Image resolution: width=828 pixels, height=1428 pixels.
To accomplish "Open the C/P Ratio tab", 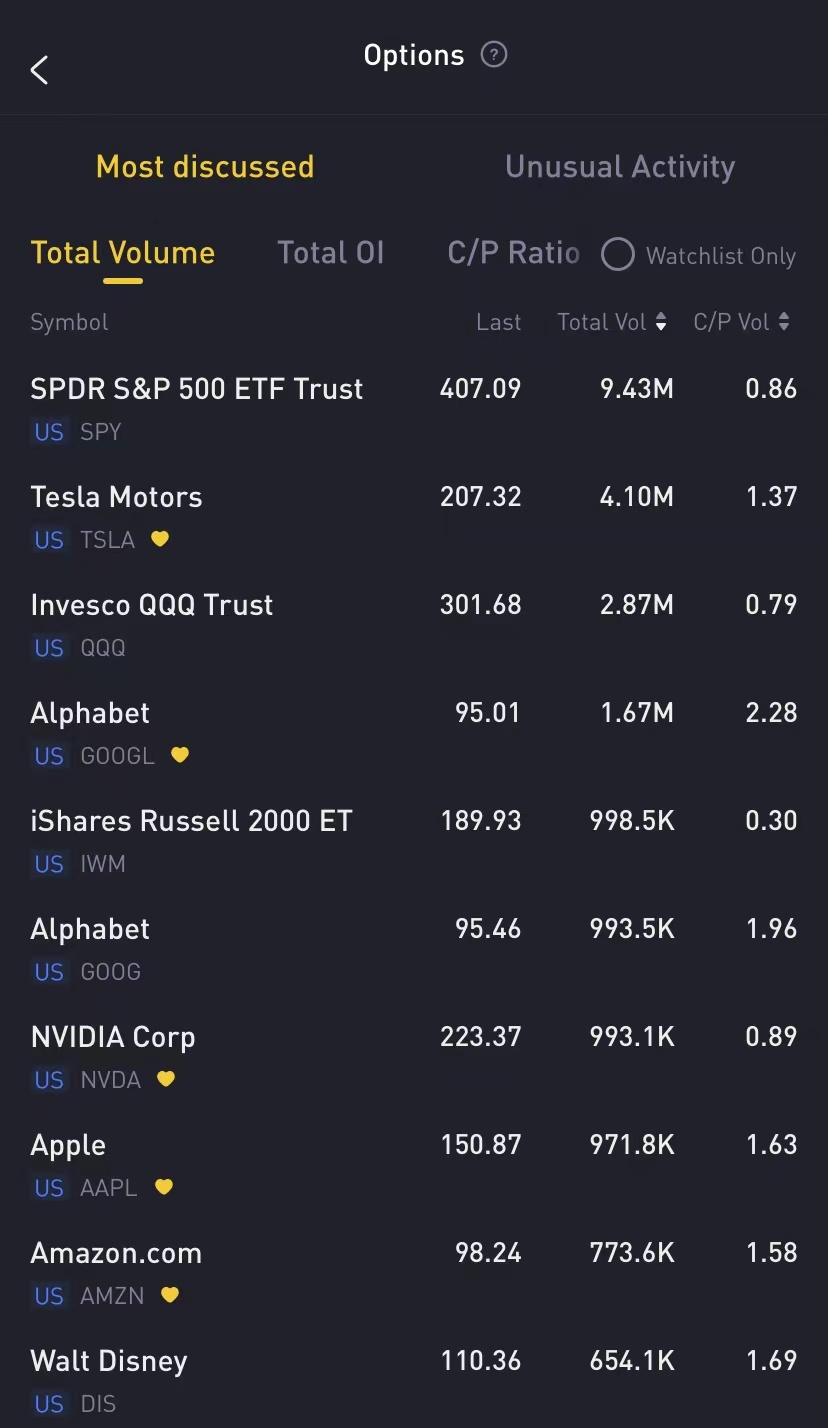I will pyautogui.click(x=513, y=253).
